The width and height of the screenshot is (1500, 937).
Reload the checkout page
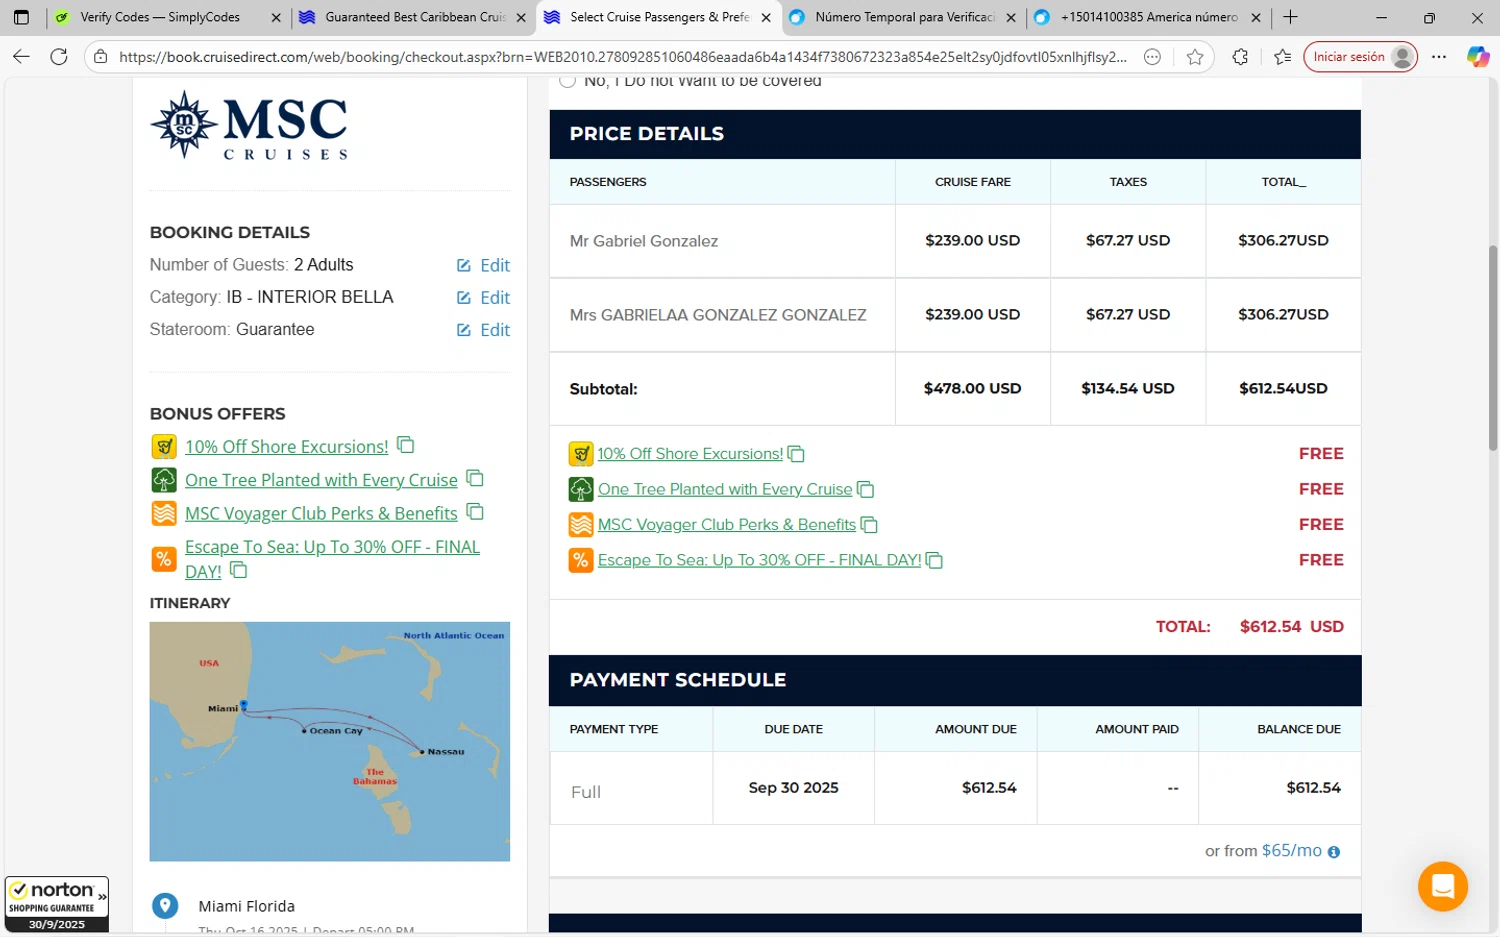pos(59,57)
